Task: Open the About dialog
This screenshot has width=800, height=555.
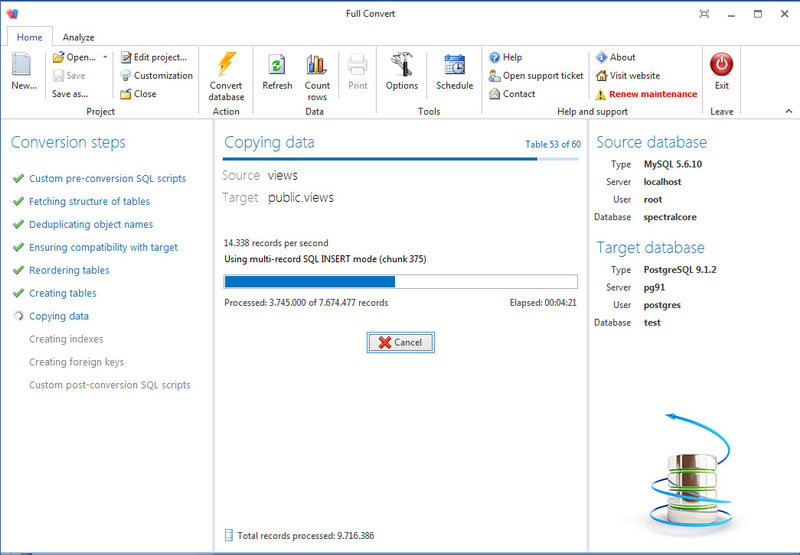Action: point(615,57)
